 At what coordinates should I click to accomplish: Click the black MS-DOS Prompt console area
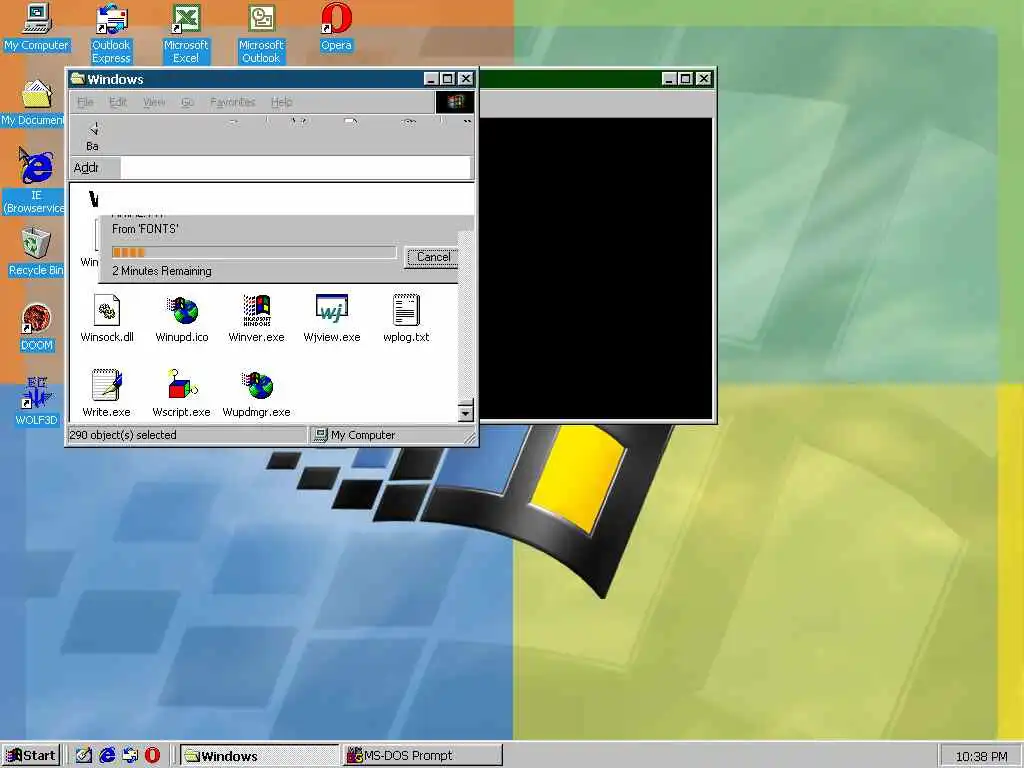pos(596,268)
